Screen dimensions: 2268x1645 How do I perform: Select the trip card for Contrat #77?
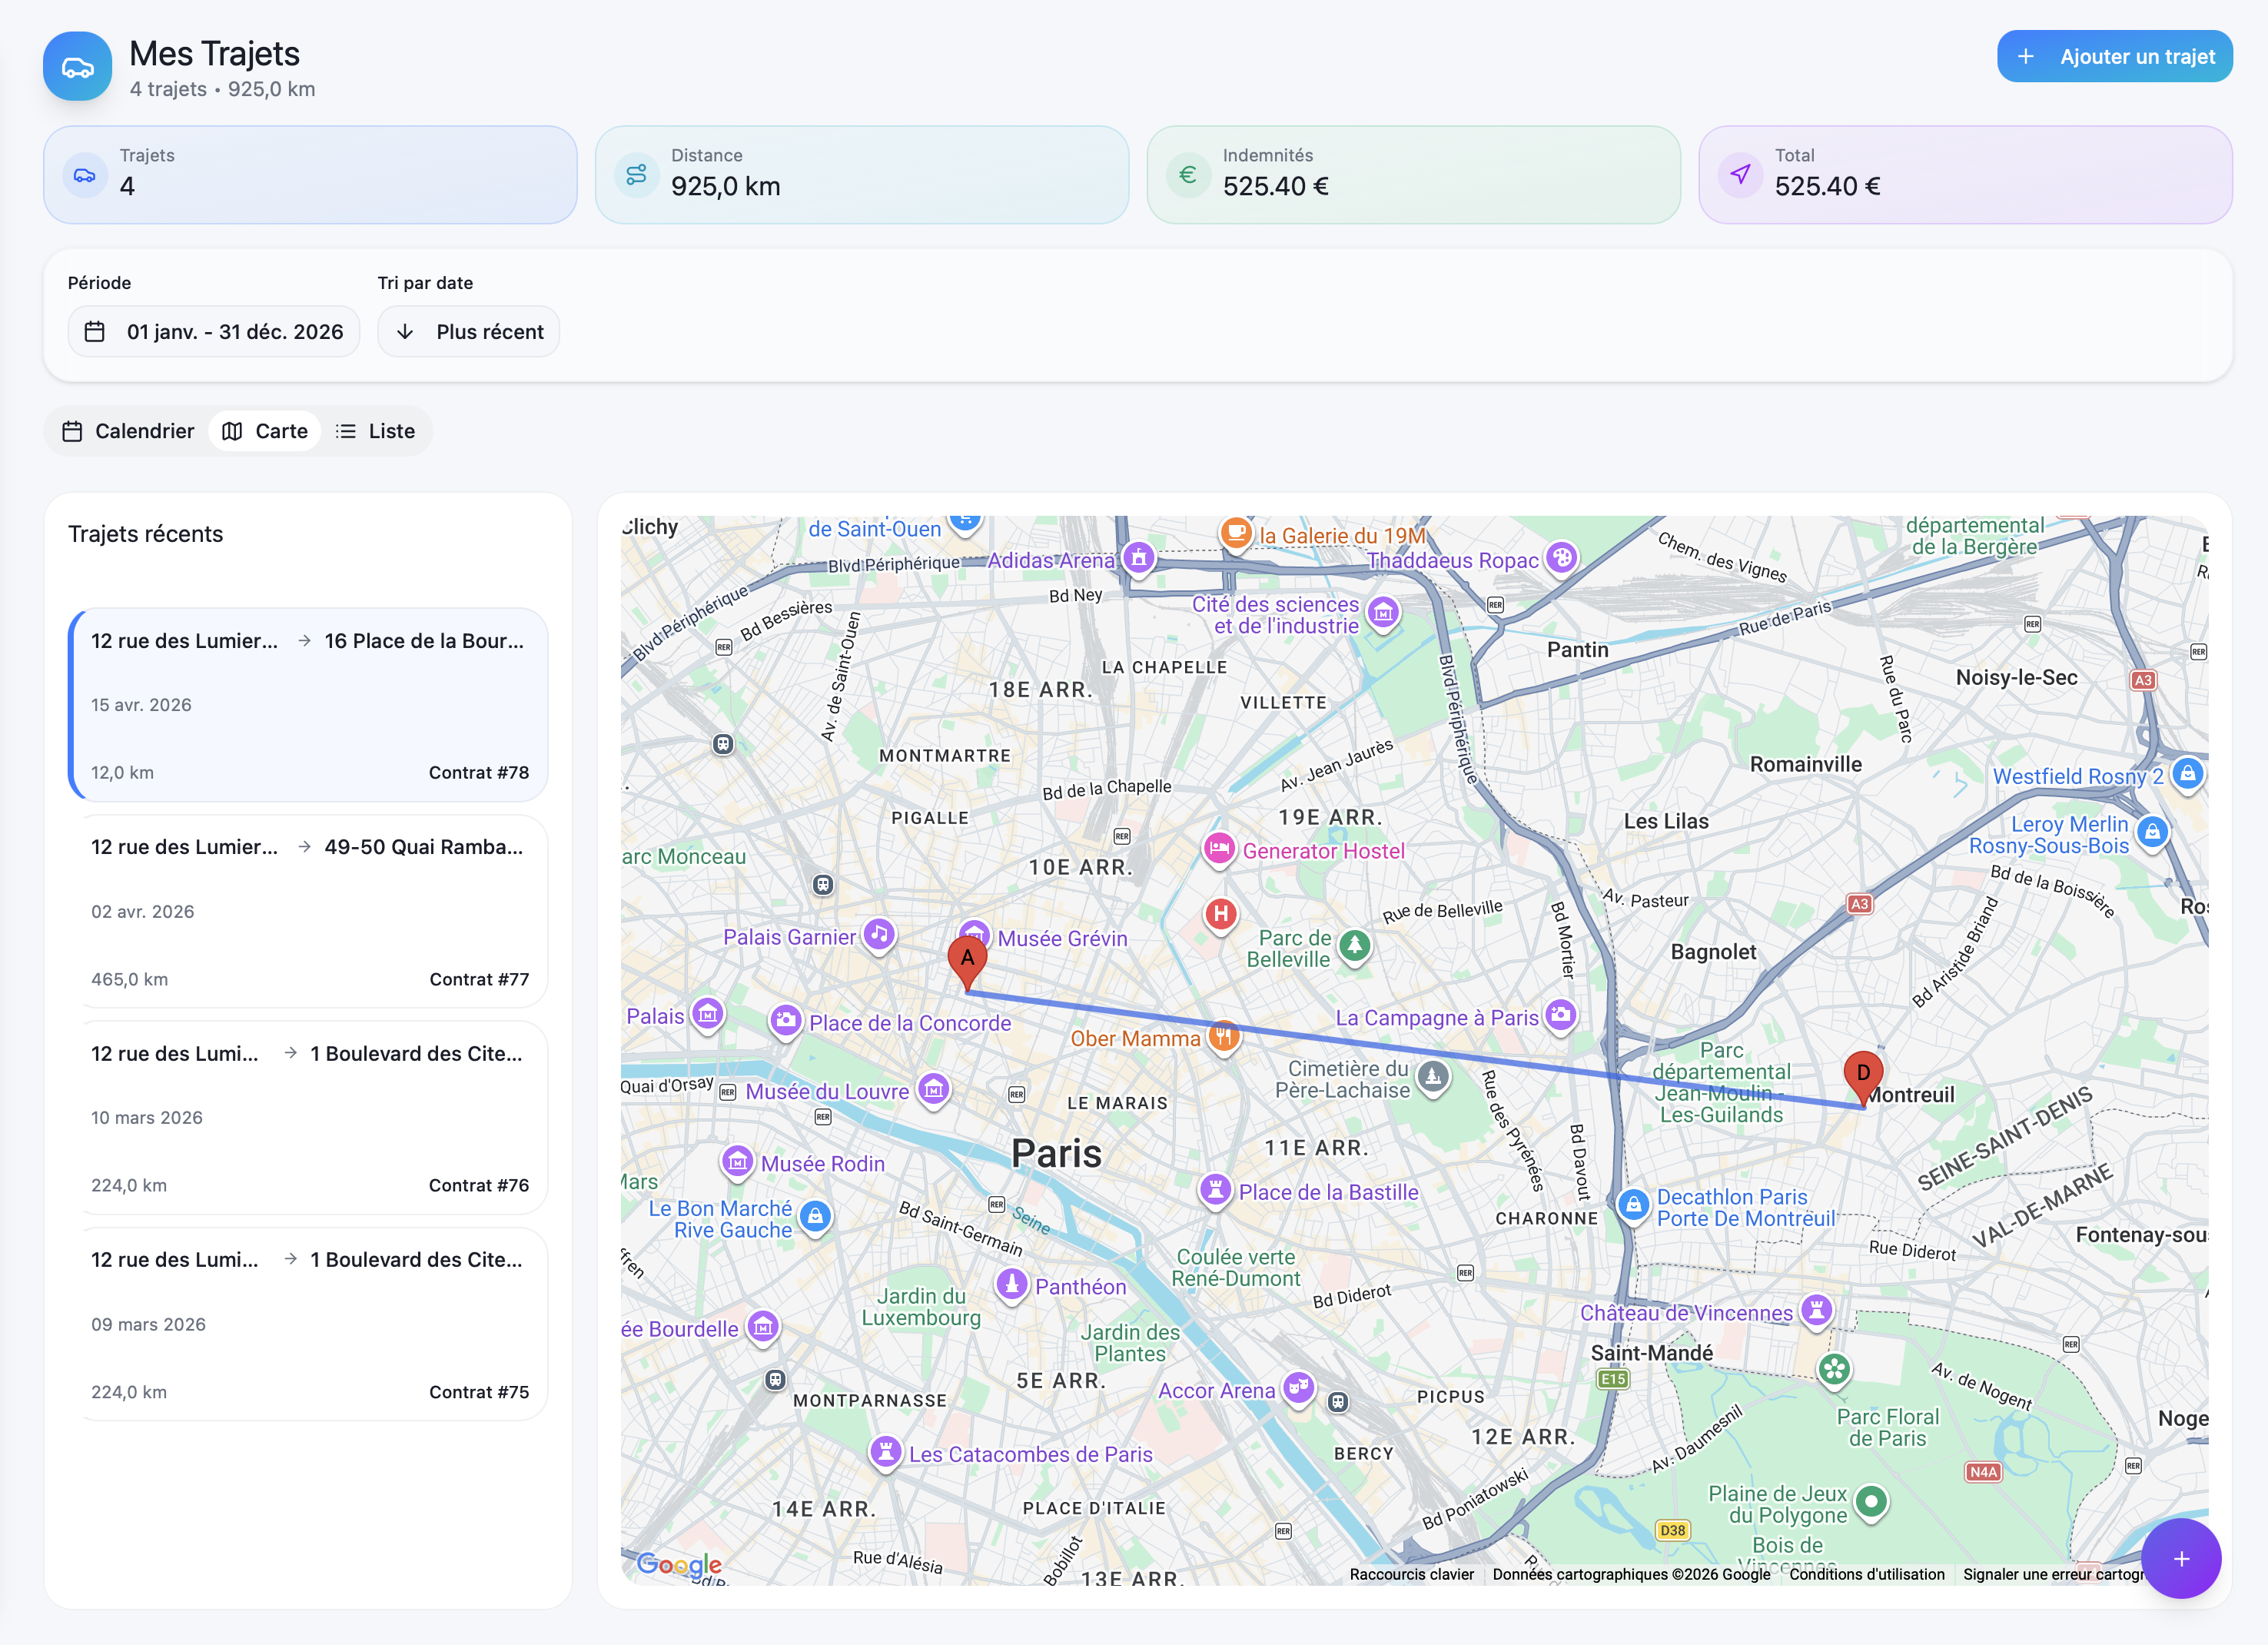(309, 911)
